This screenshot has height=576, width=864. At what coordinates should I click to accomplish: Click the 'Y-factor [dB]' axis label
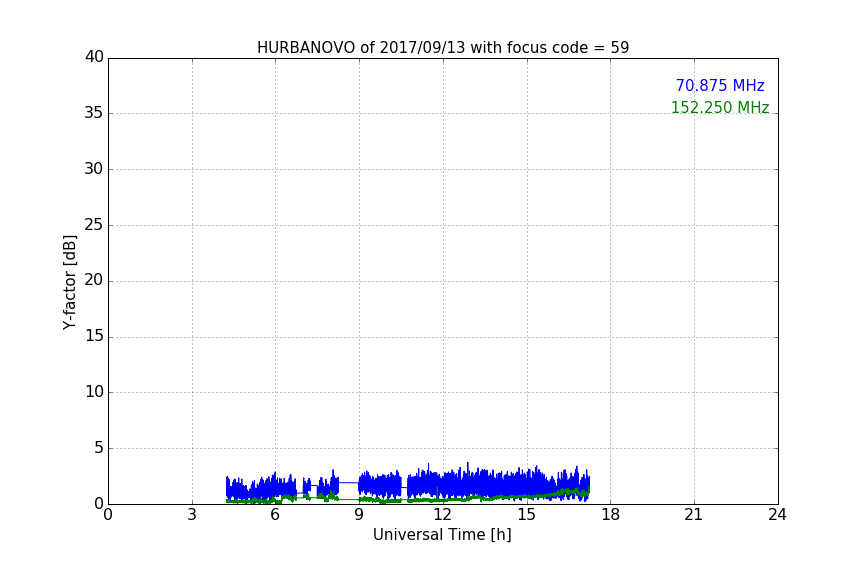pyautogui.click(x=69, y=282)
